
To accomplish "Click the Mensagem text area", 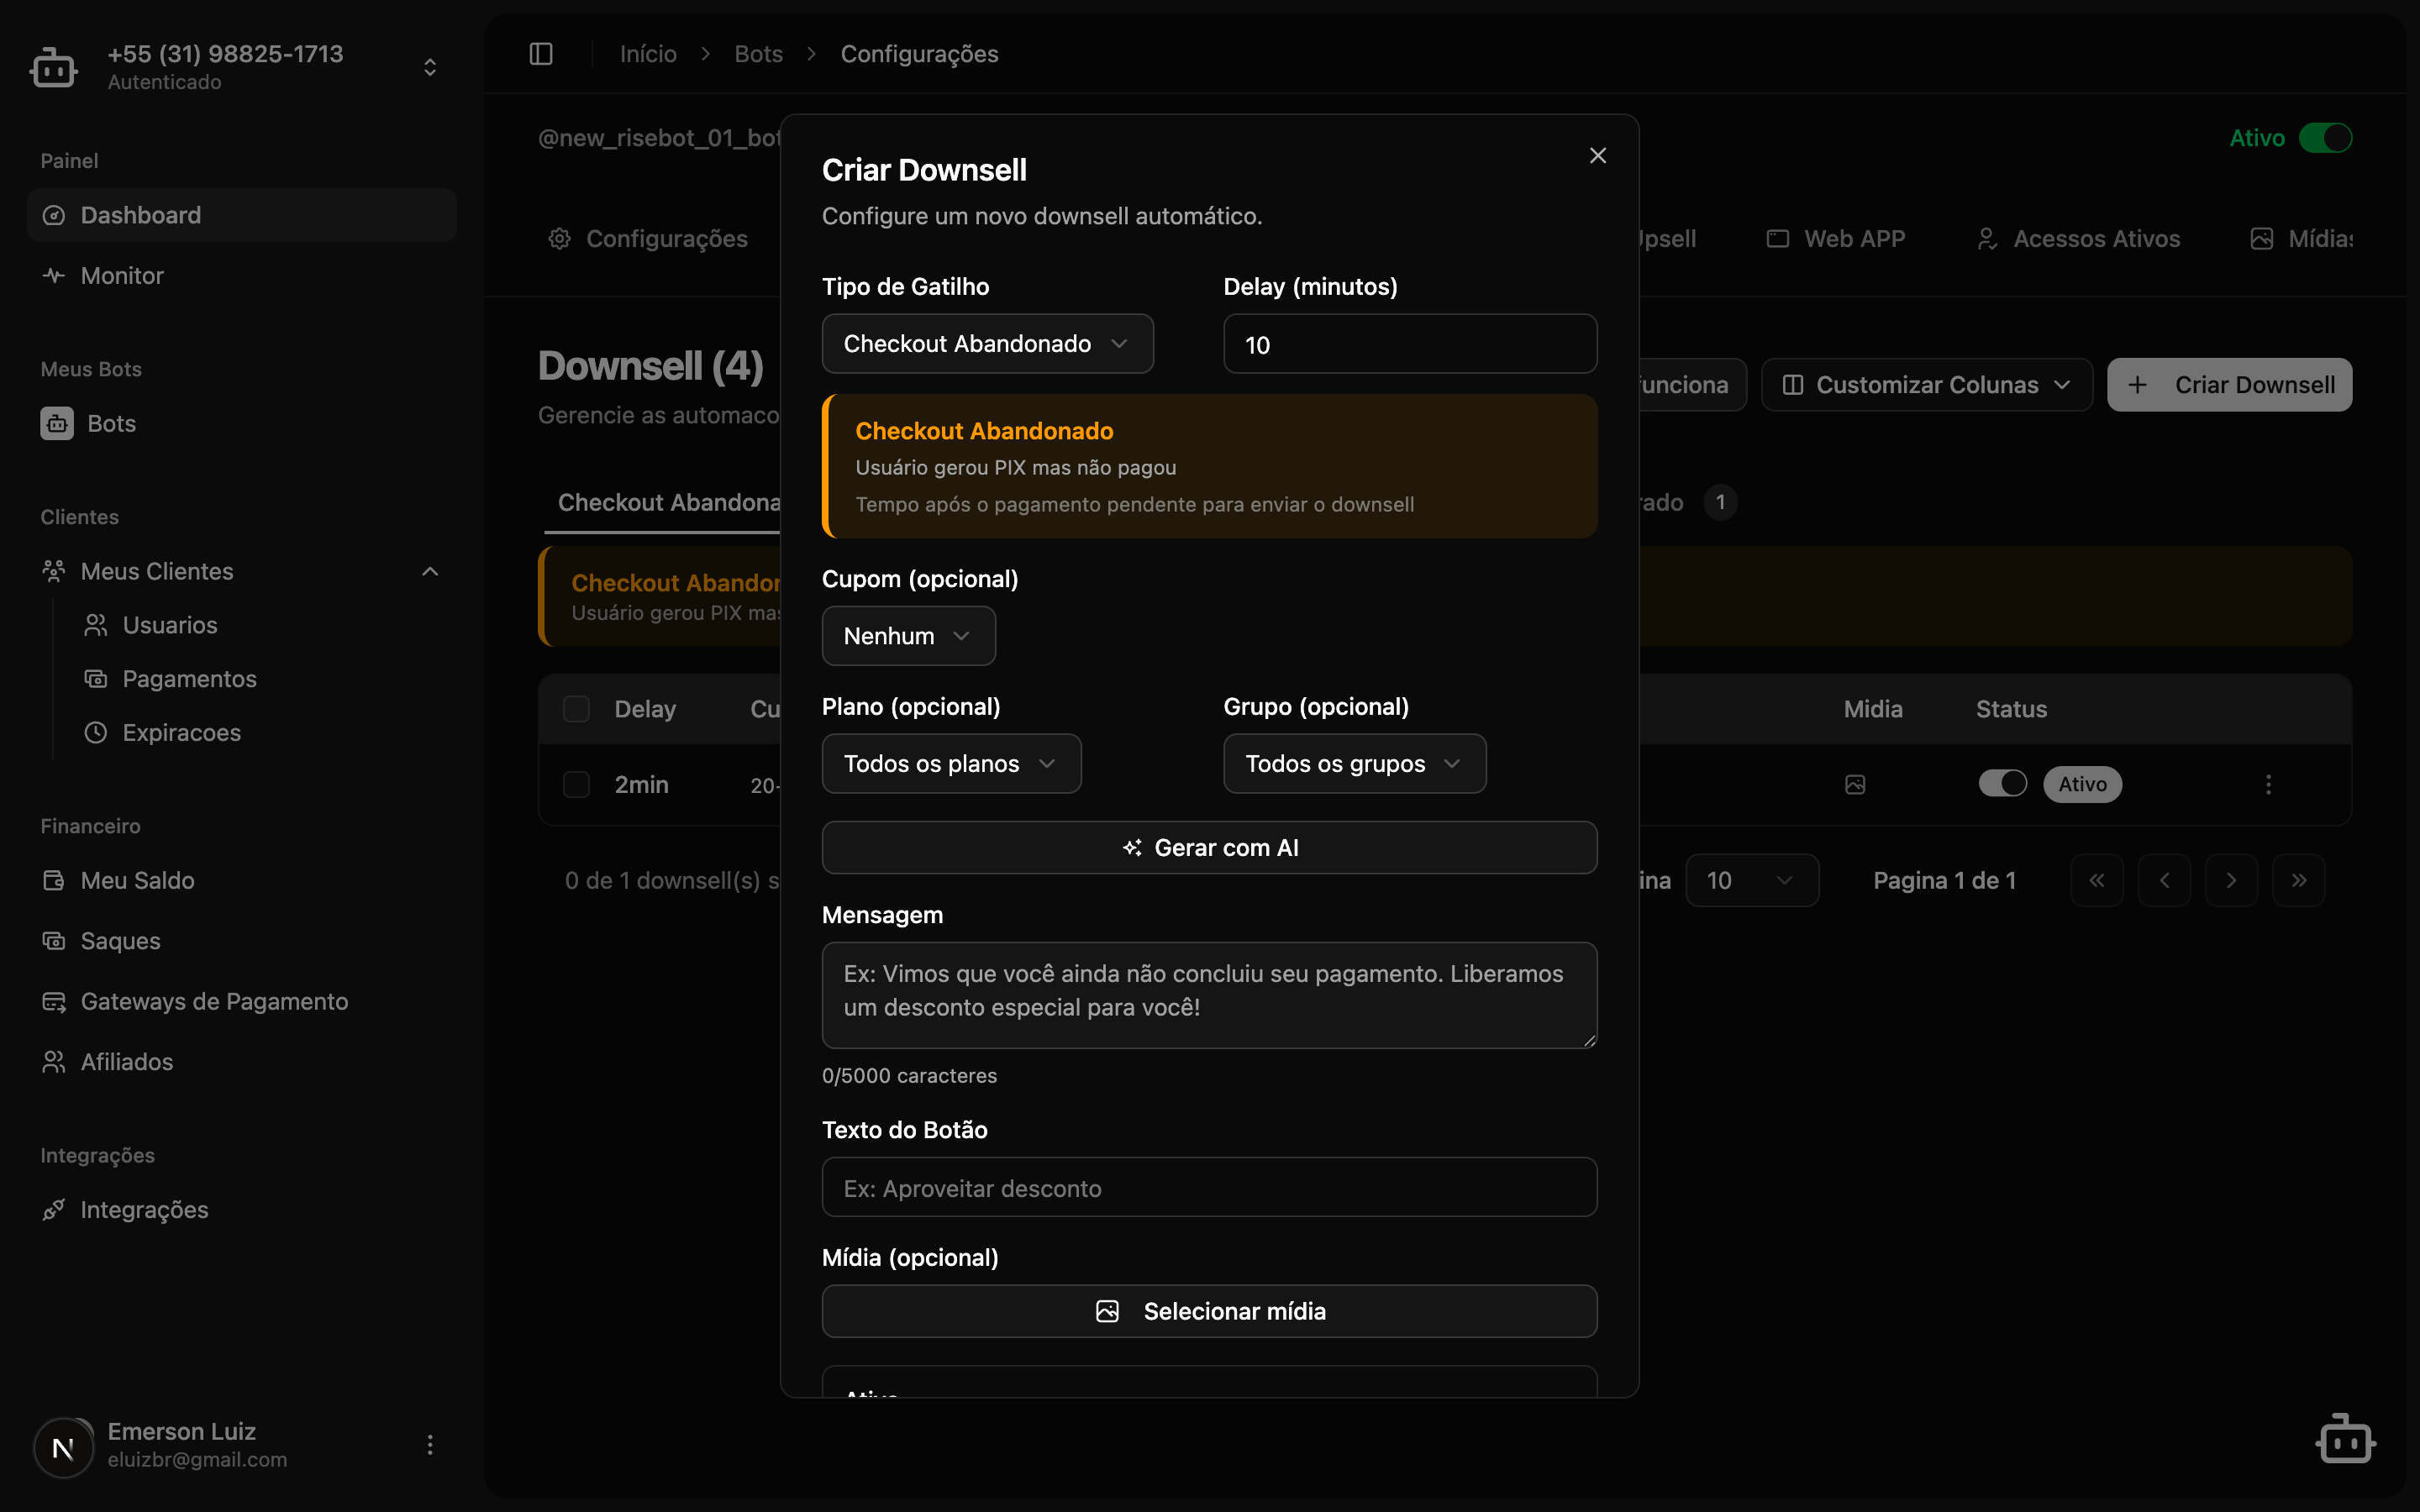I will [x=1209, y=995].
